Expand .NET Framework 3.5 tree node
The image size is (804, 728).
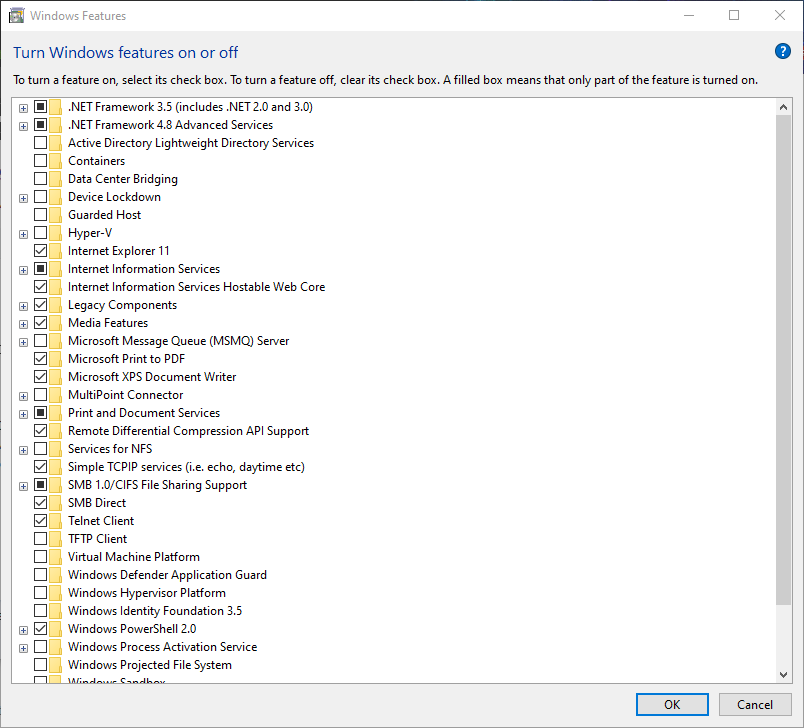point(23,108)
